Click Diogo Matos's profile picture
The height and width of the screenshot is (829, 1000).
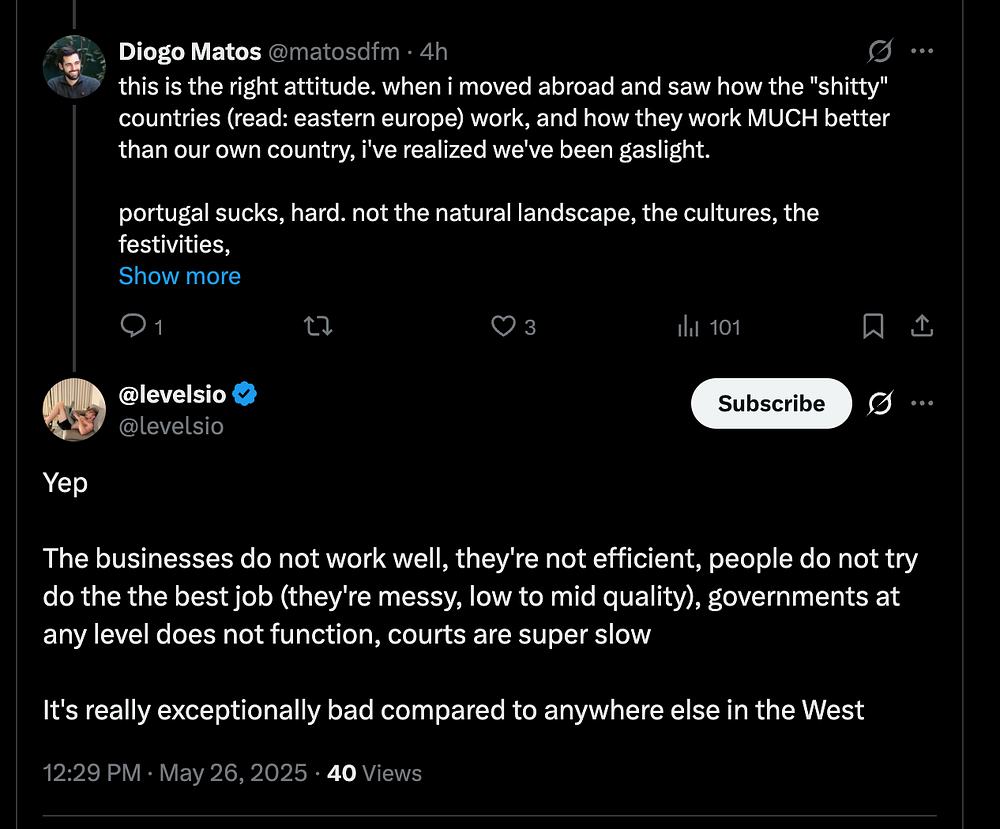coord(74,66)
